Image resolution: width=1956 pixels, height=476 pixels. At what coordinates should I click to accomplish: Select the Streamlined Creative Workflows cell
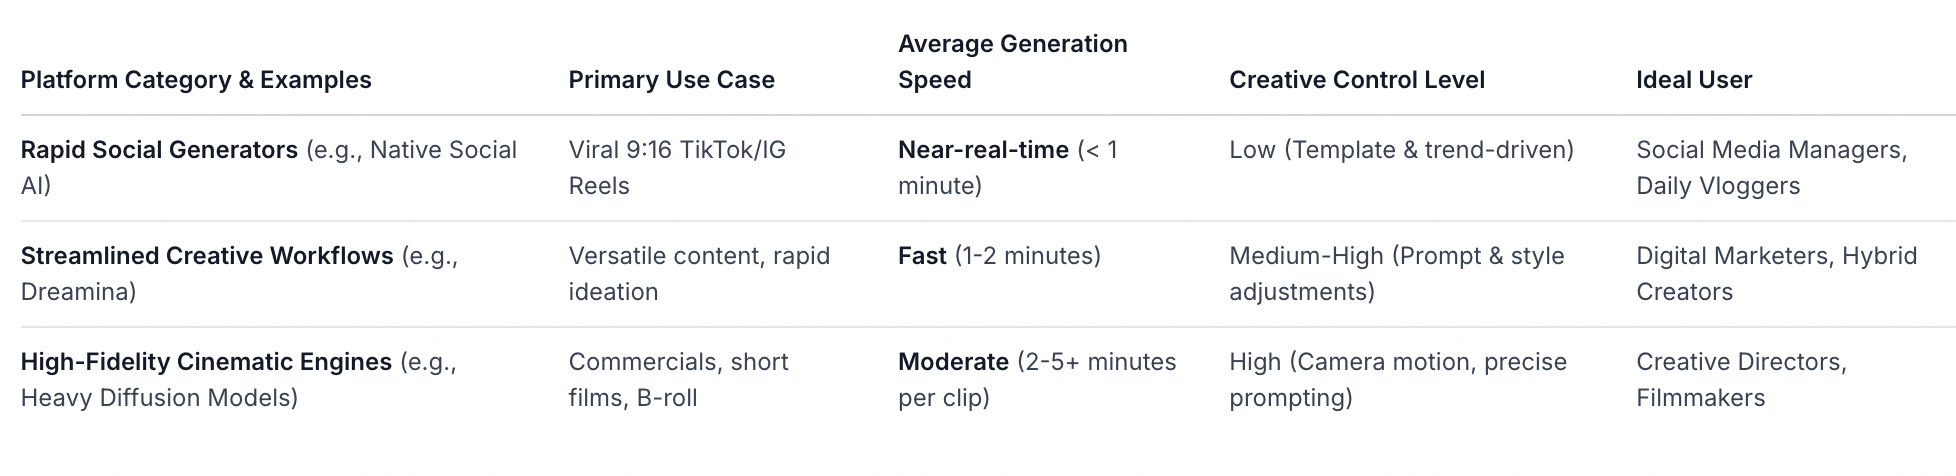coord(240,274)
